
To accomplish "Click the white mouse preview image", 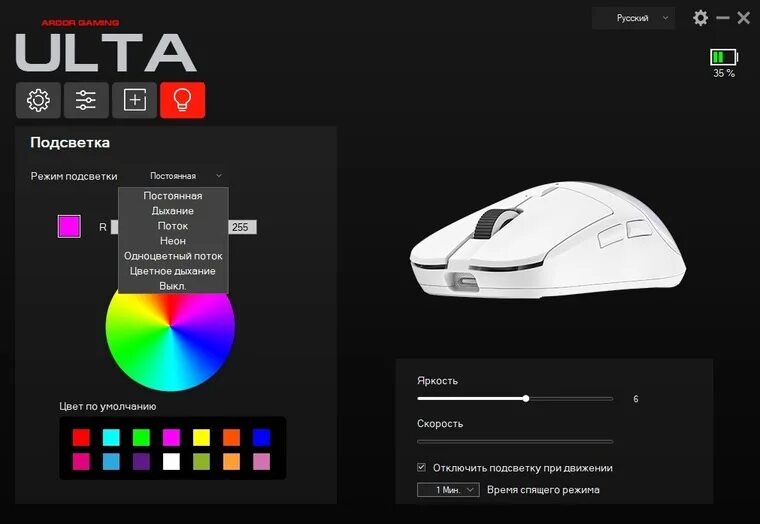I will click(547, 239).
